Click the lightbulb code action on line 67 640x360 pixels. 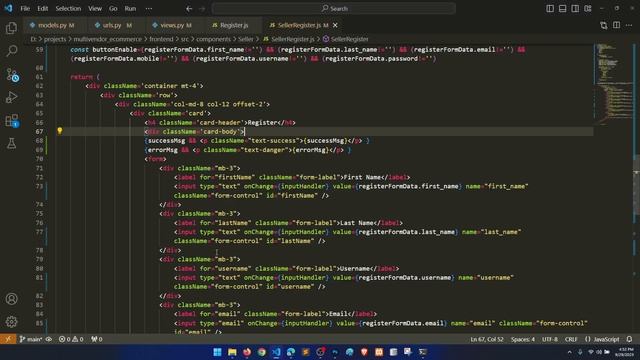click(60, 131)
